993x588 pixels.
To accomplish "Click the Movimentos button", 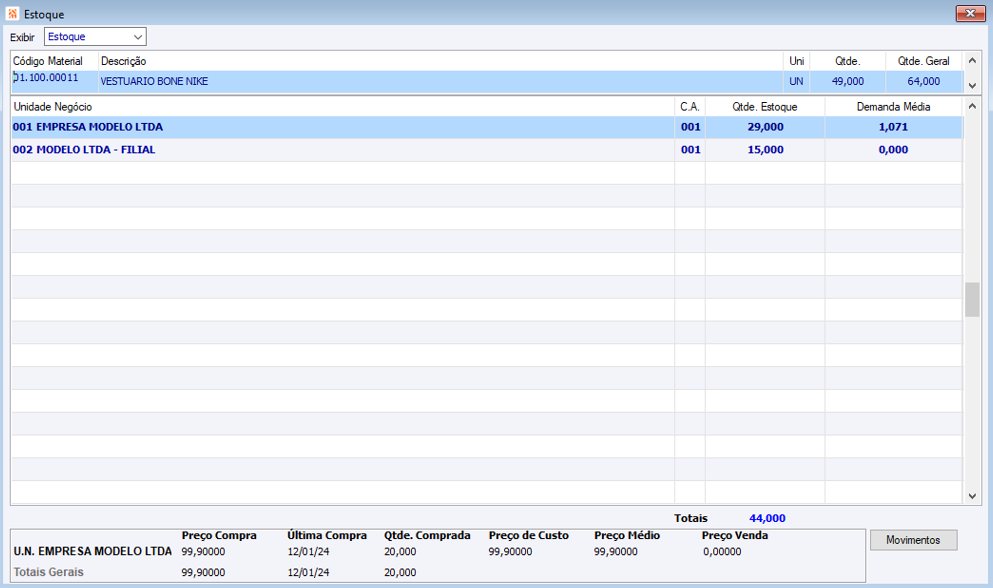I will tap(913, 540).
